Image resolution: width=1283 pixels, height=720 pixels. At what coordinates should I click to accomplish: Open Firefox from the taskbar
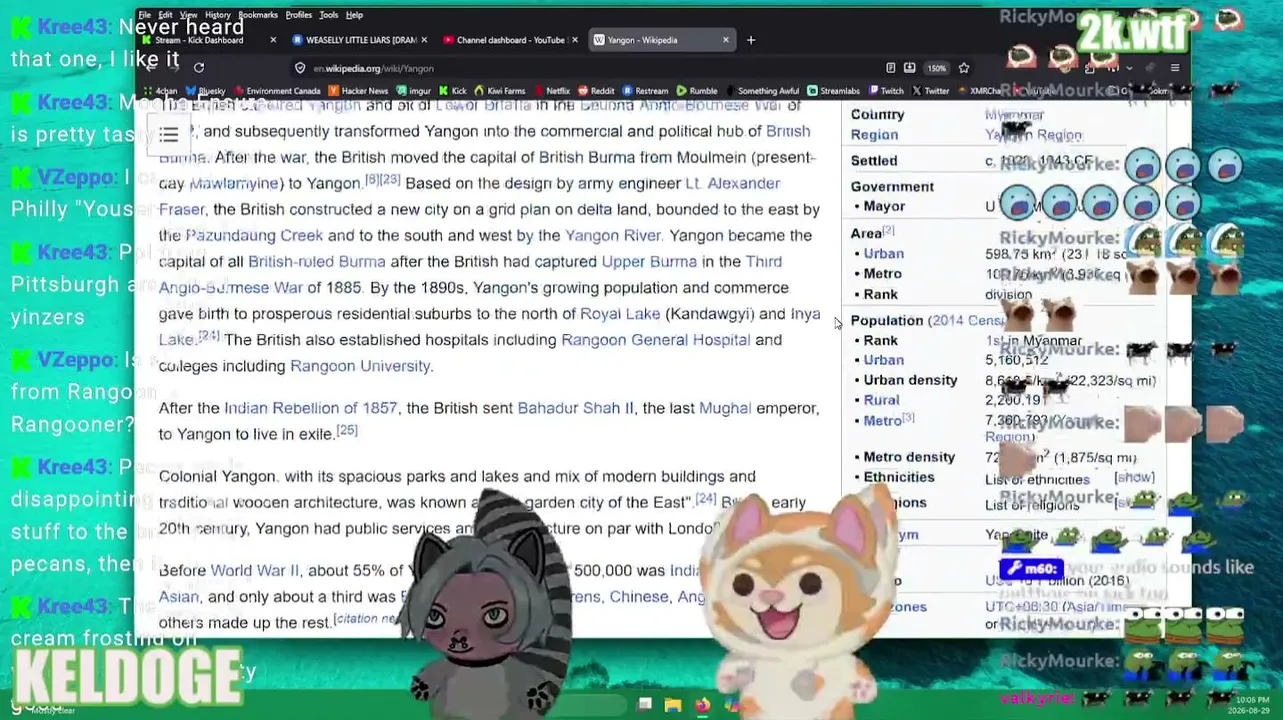(702, 705)
